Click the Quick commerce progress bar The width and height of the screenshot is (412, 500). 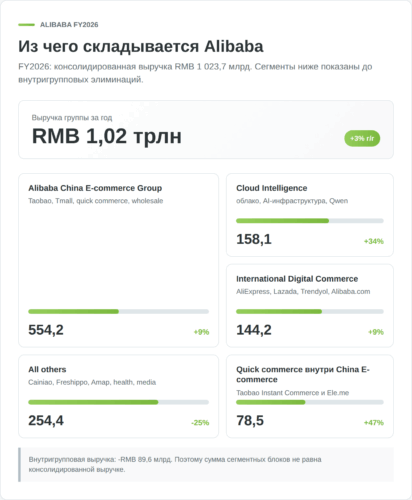tap(310, 402)
